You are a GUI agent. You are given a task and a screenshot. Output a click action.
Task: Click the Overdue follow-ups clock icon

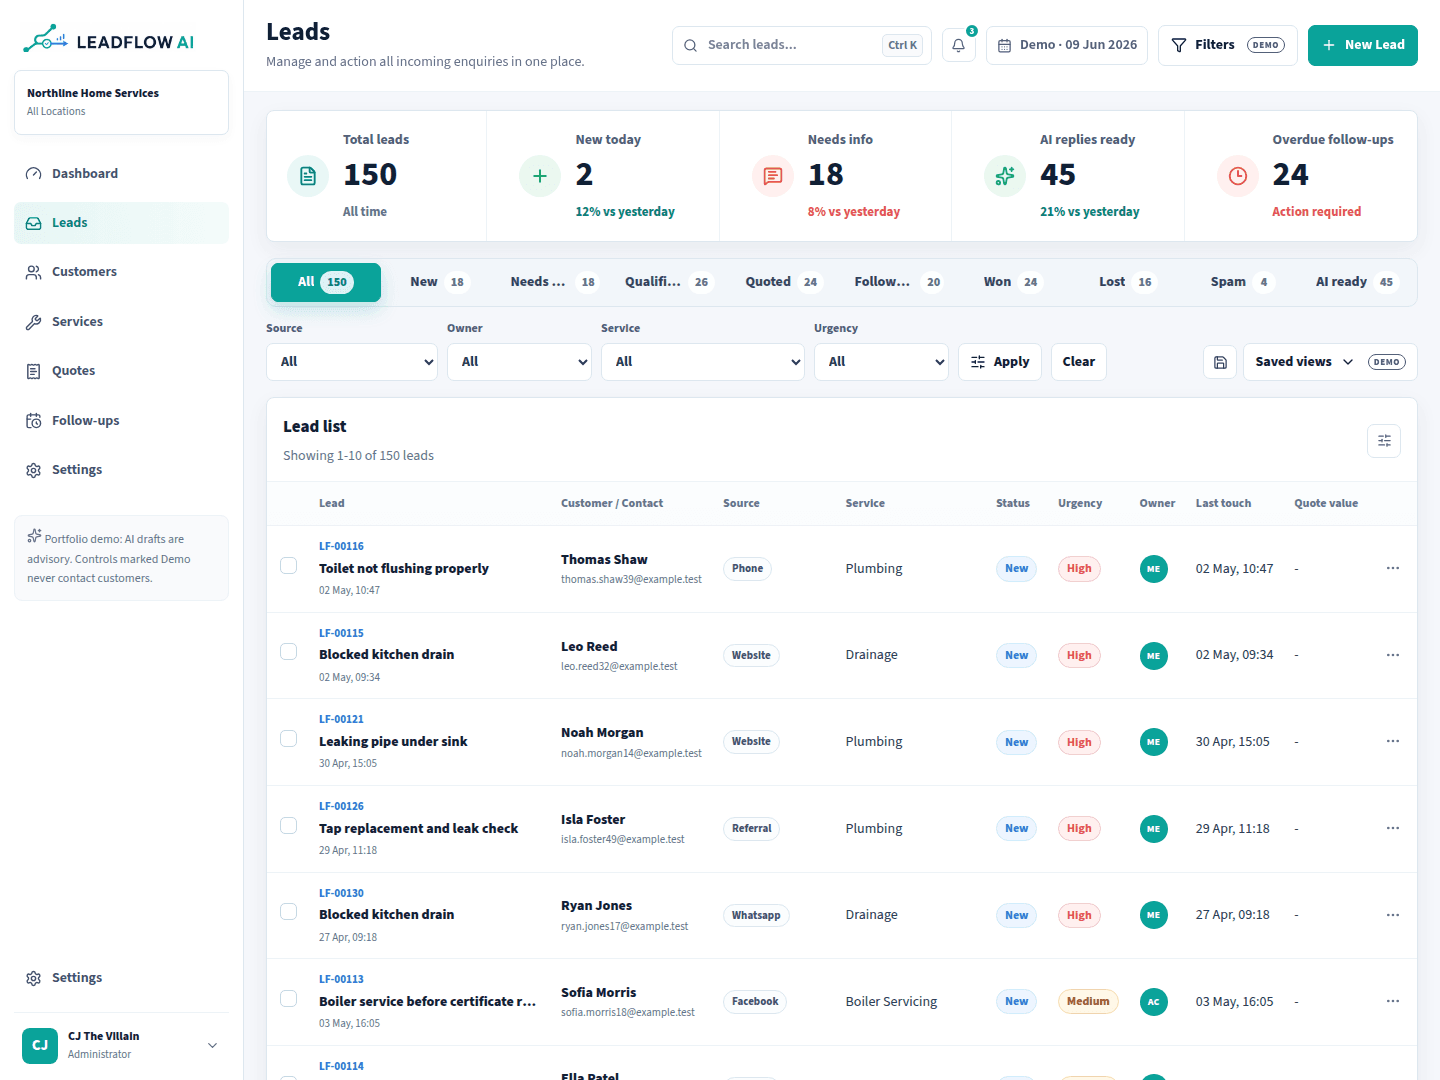tap(1238, 176)
